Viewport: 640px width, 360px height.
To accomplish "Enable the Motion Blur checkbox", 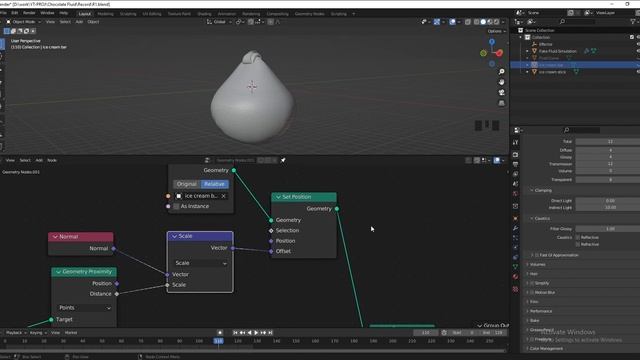I will click(x=531, y=292).
